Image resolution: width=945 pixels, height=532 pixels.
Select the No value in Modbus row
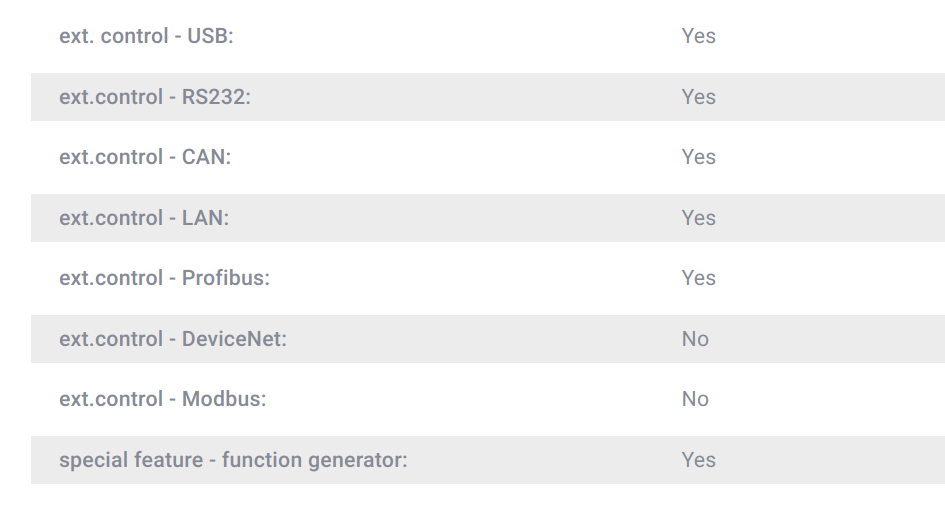coord(695,399)
